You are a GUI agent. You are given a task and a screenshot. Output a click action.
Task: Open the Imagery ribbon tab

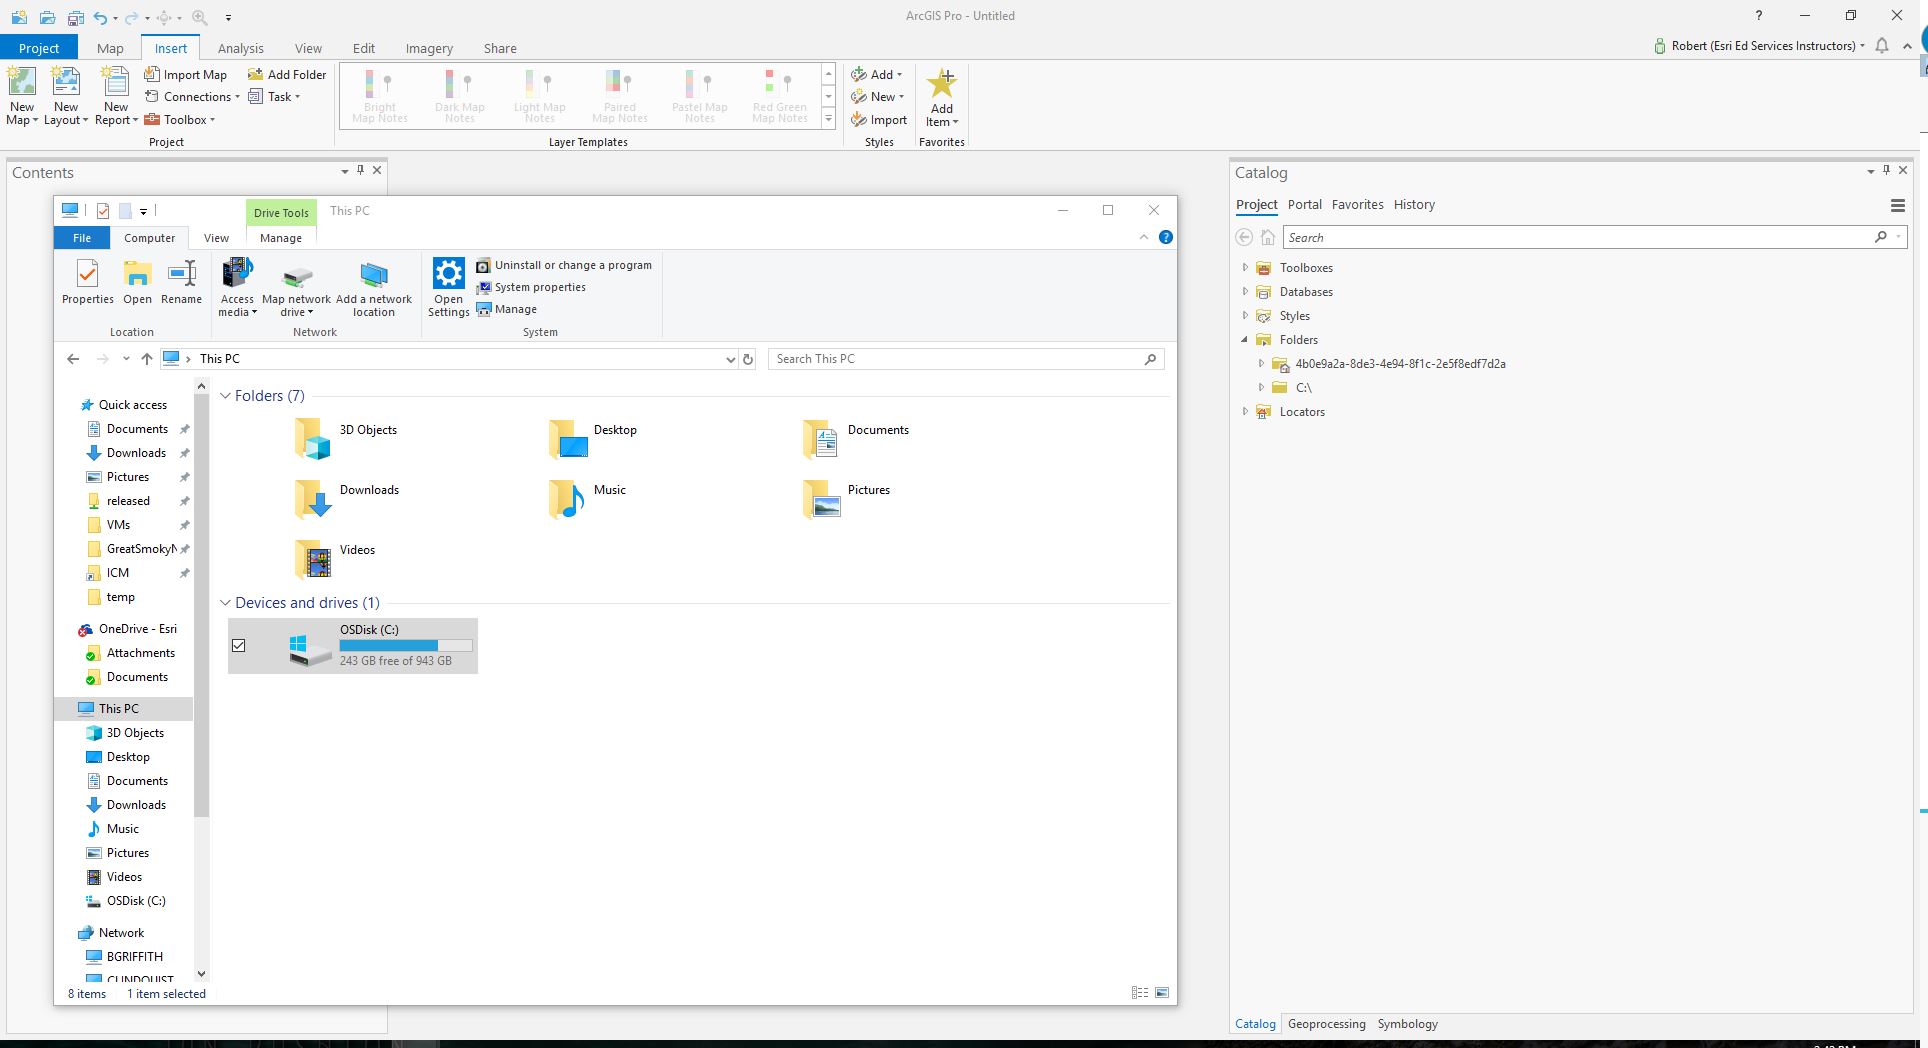[x=429, y=48]
